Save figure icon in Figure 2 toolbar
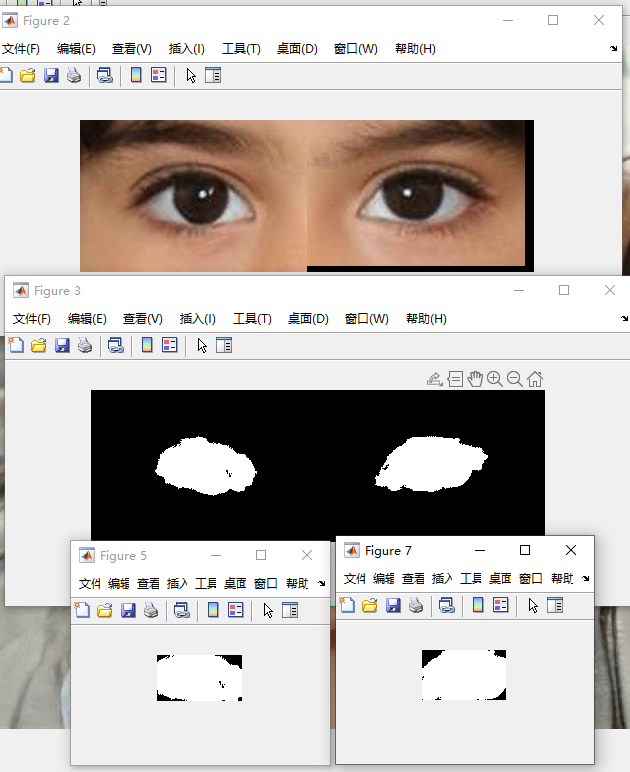 coord(51,75)
